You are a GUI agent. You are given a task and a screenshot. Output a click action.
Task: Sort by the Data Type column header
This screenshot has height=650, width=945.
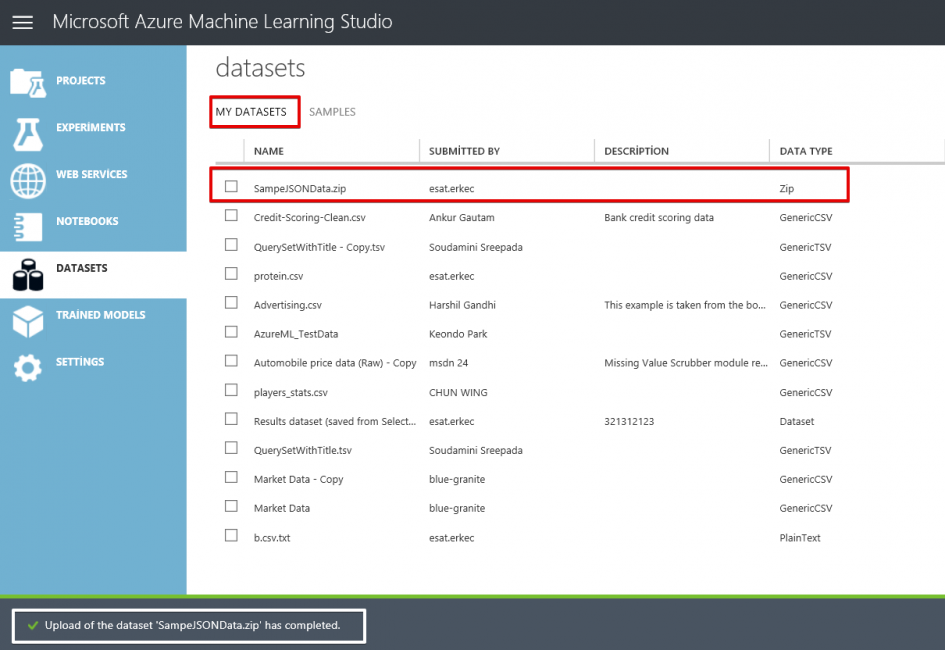click(x=806, y=151)
